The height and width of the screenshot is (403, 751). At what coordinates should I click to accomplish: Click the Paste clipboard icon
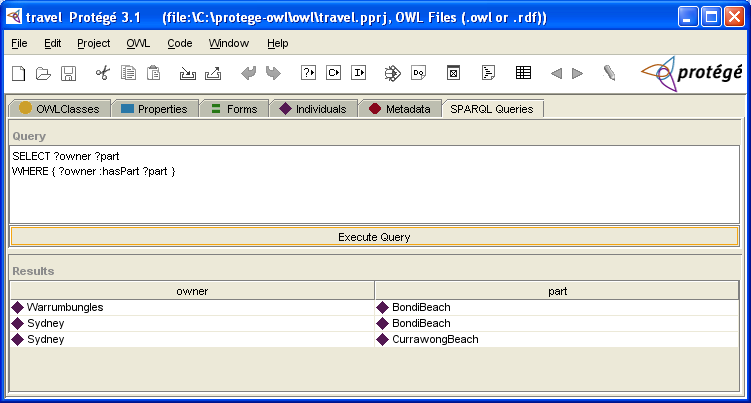pyautogui.click(x=154, y=73)
